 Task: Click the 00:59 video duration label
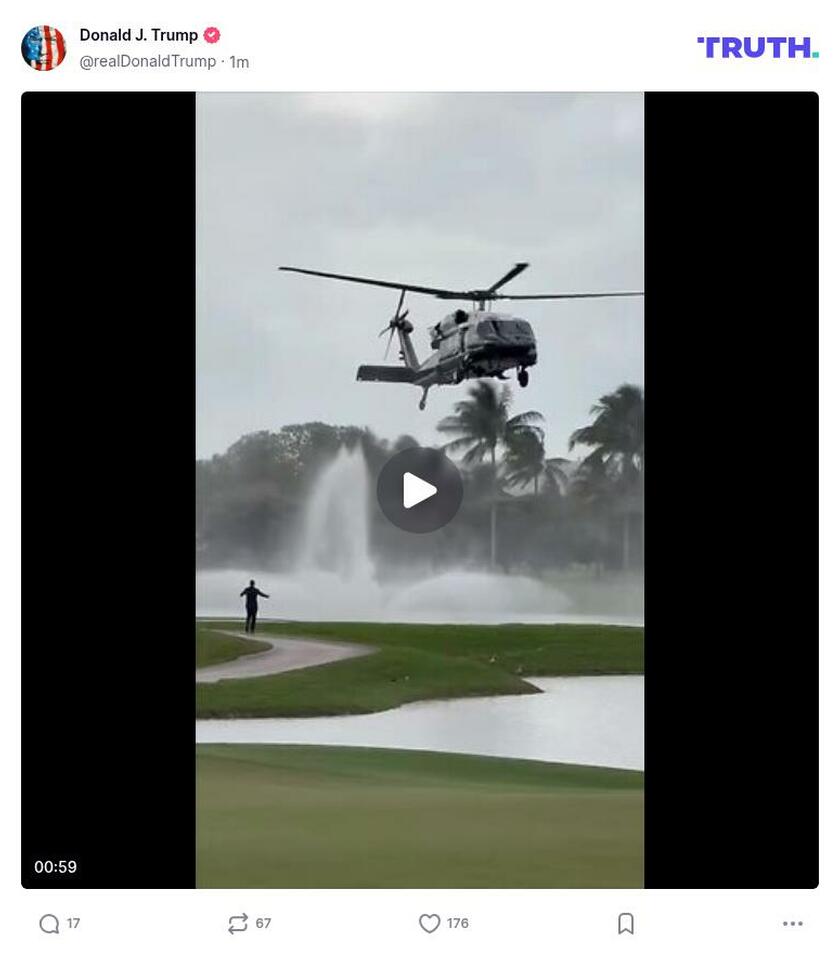coord(56,867)
